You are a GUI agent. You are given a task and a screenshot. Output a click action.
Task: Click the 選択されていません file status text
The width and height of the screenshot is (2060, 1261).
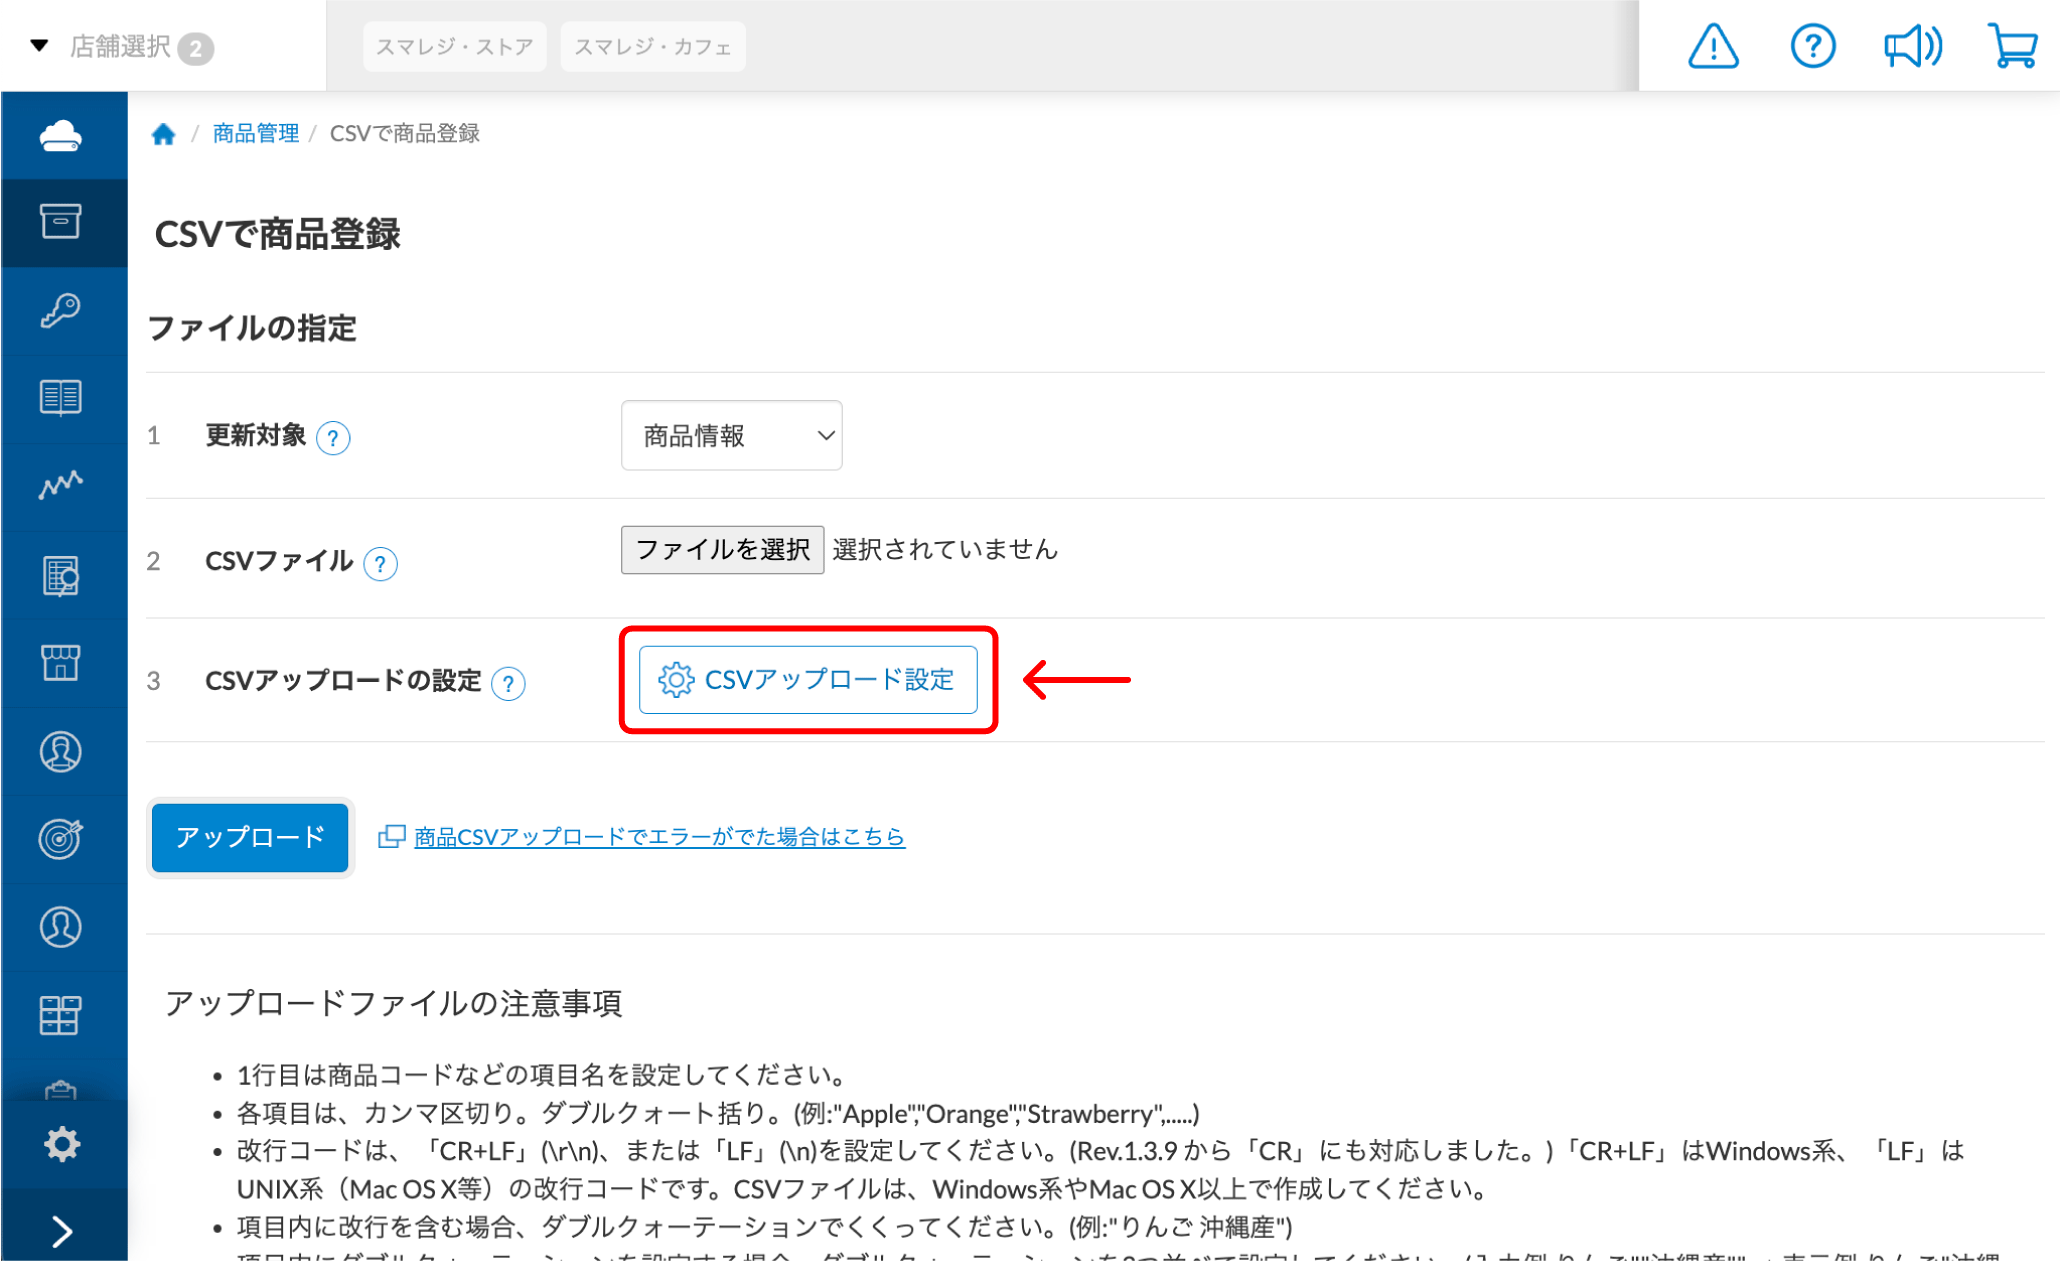(x=945, y=550)
